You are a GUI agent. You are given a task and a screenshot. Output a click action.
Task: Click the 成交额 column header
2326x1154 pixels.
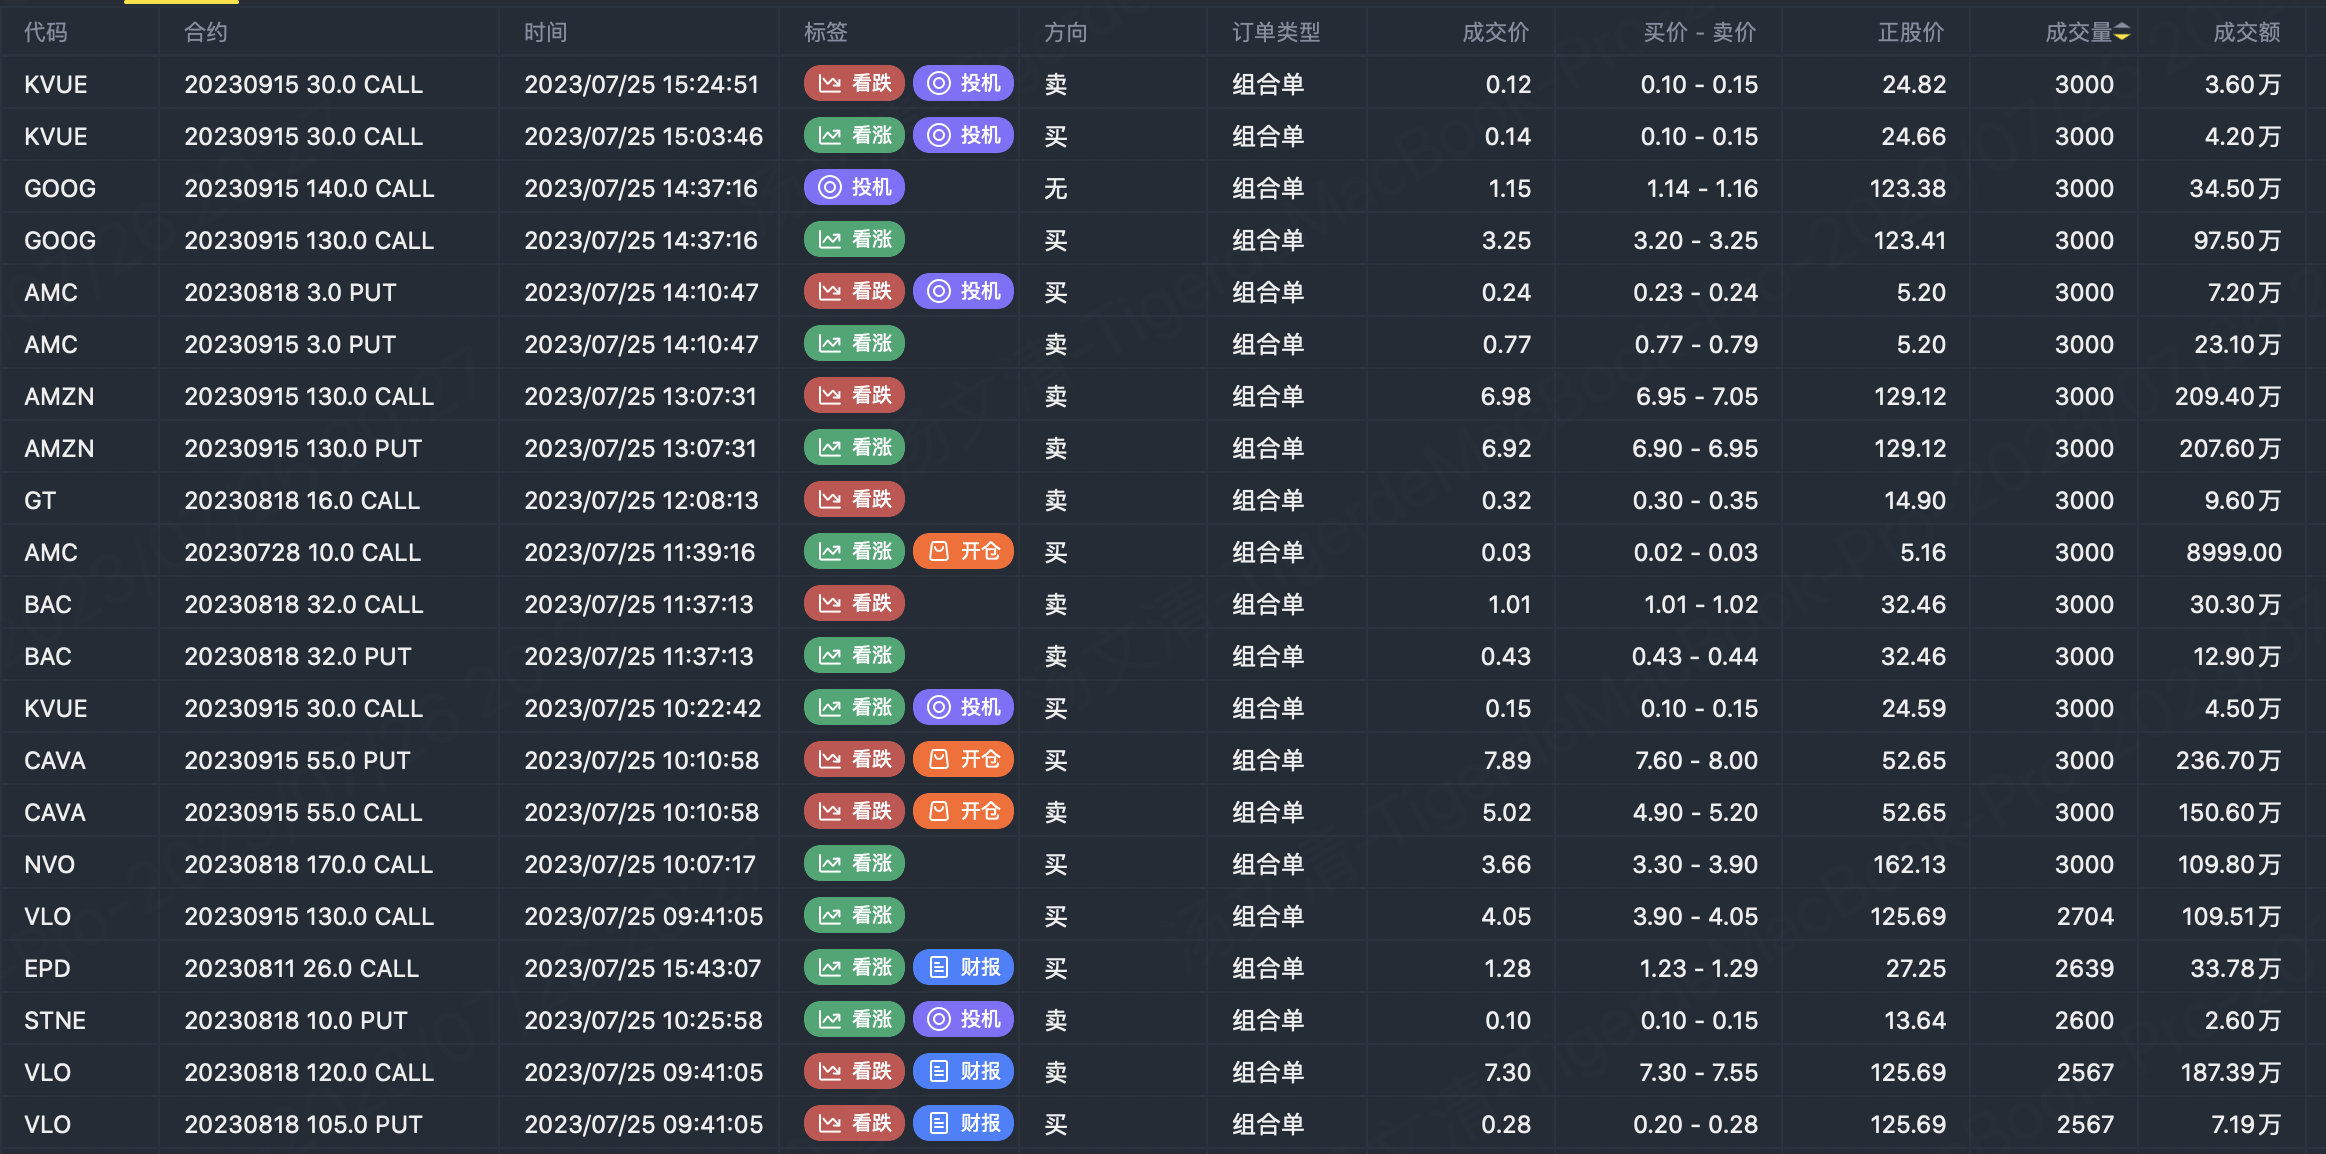click(2247, 33)
